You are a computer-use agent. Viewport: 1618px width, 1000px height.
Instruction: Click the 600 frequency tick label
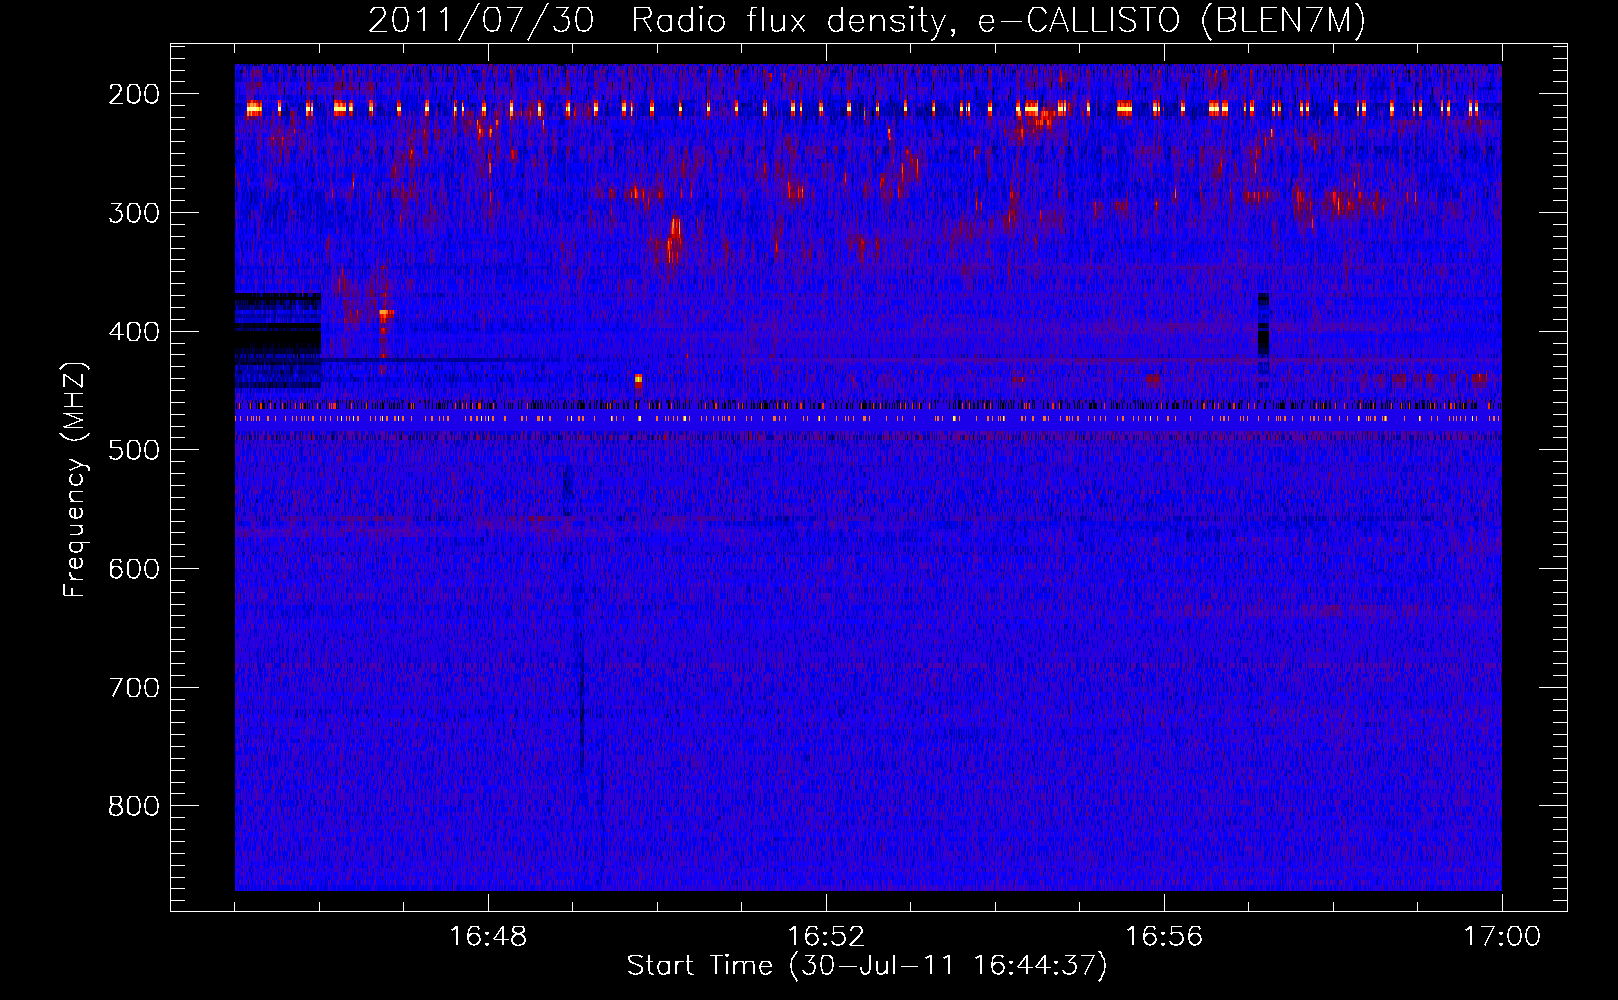click(x=134, y=569)
